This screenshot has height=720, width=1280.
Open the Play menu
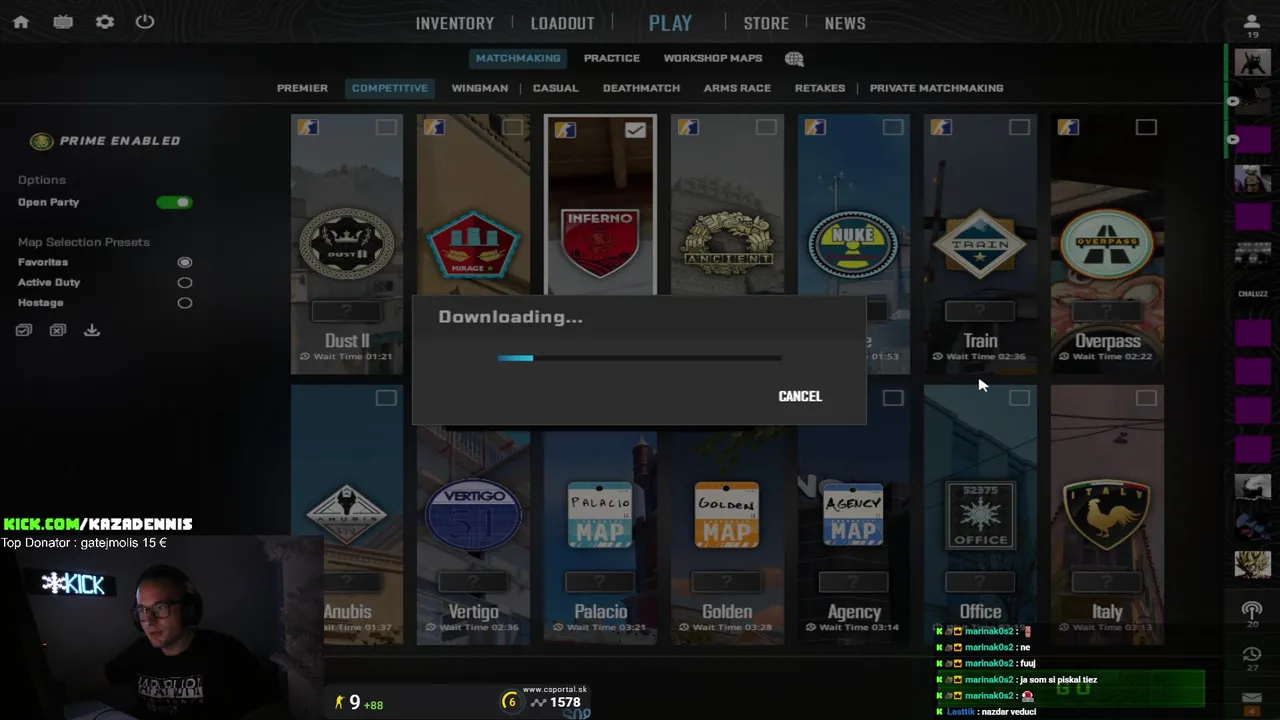click(x=670, y=23)
